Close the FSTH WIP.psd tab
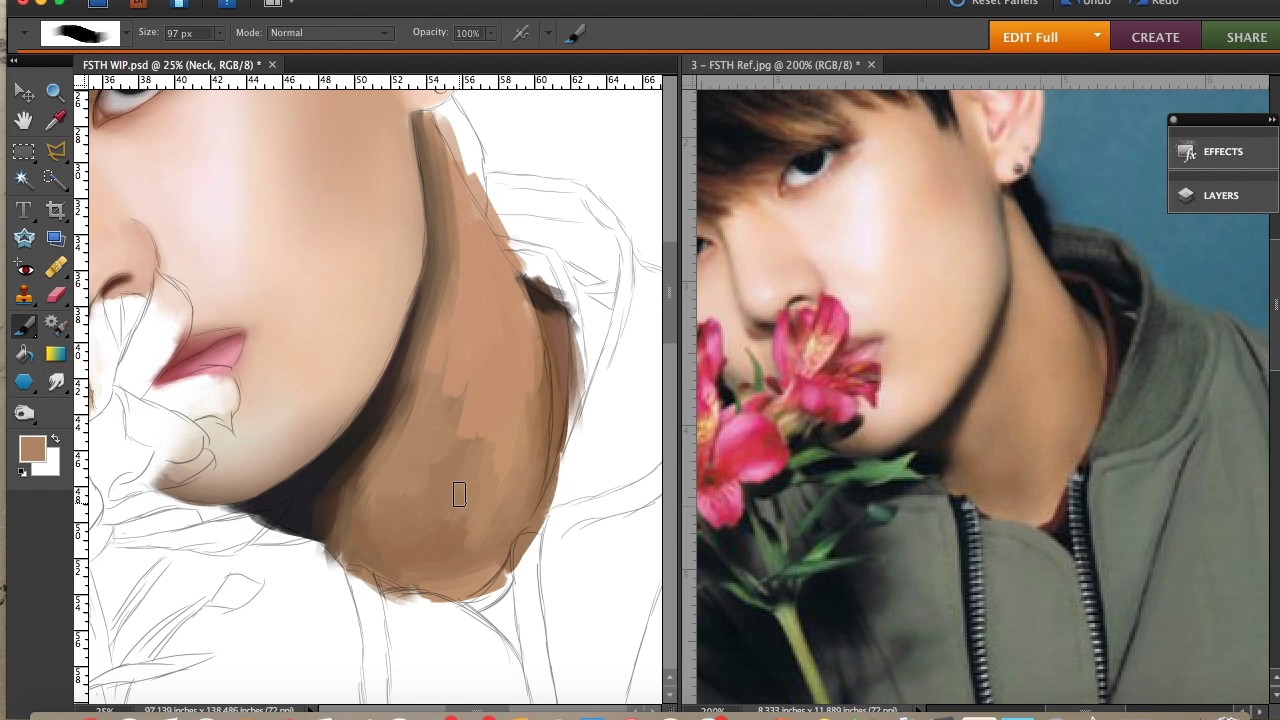The width and height of the screenshot is (1280, 720). (x=272, y=65)
